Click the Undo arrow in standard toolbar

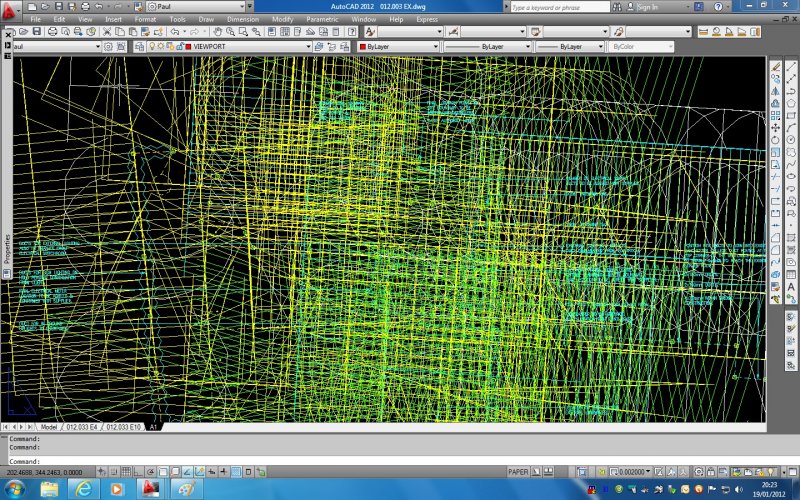[x=174, y=32]
